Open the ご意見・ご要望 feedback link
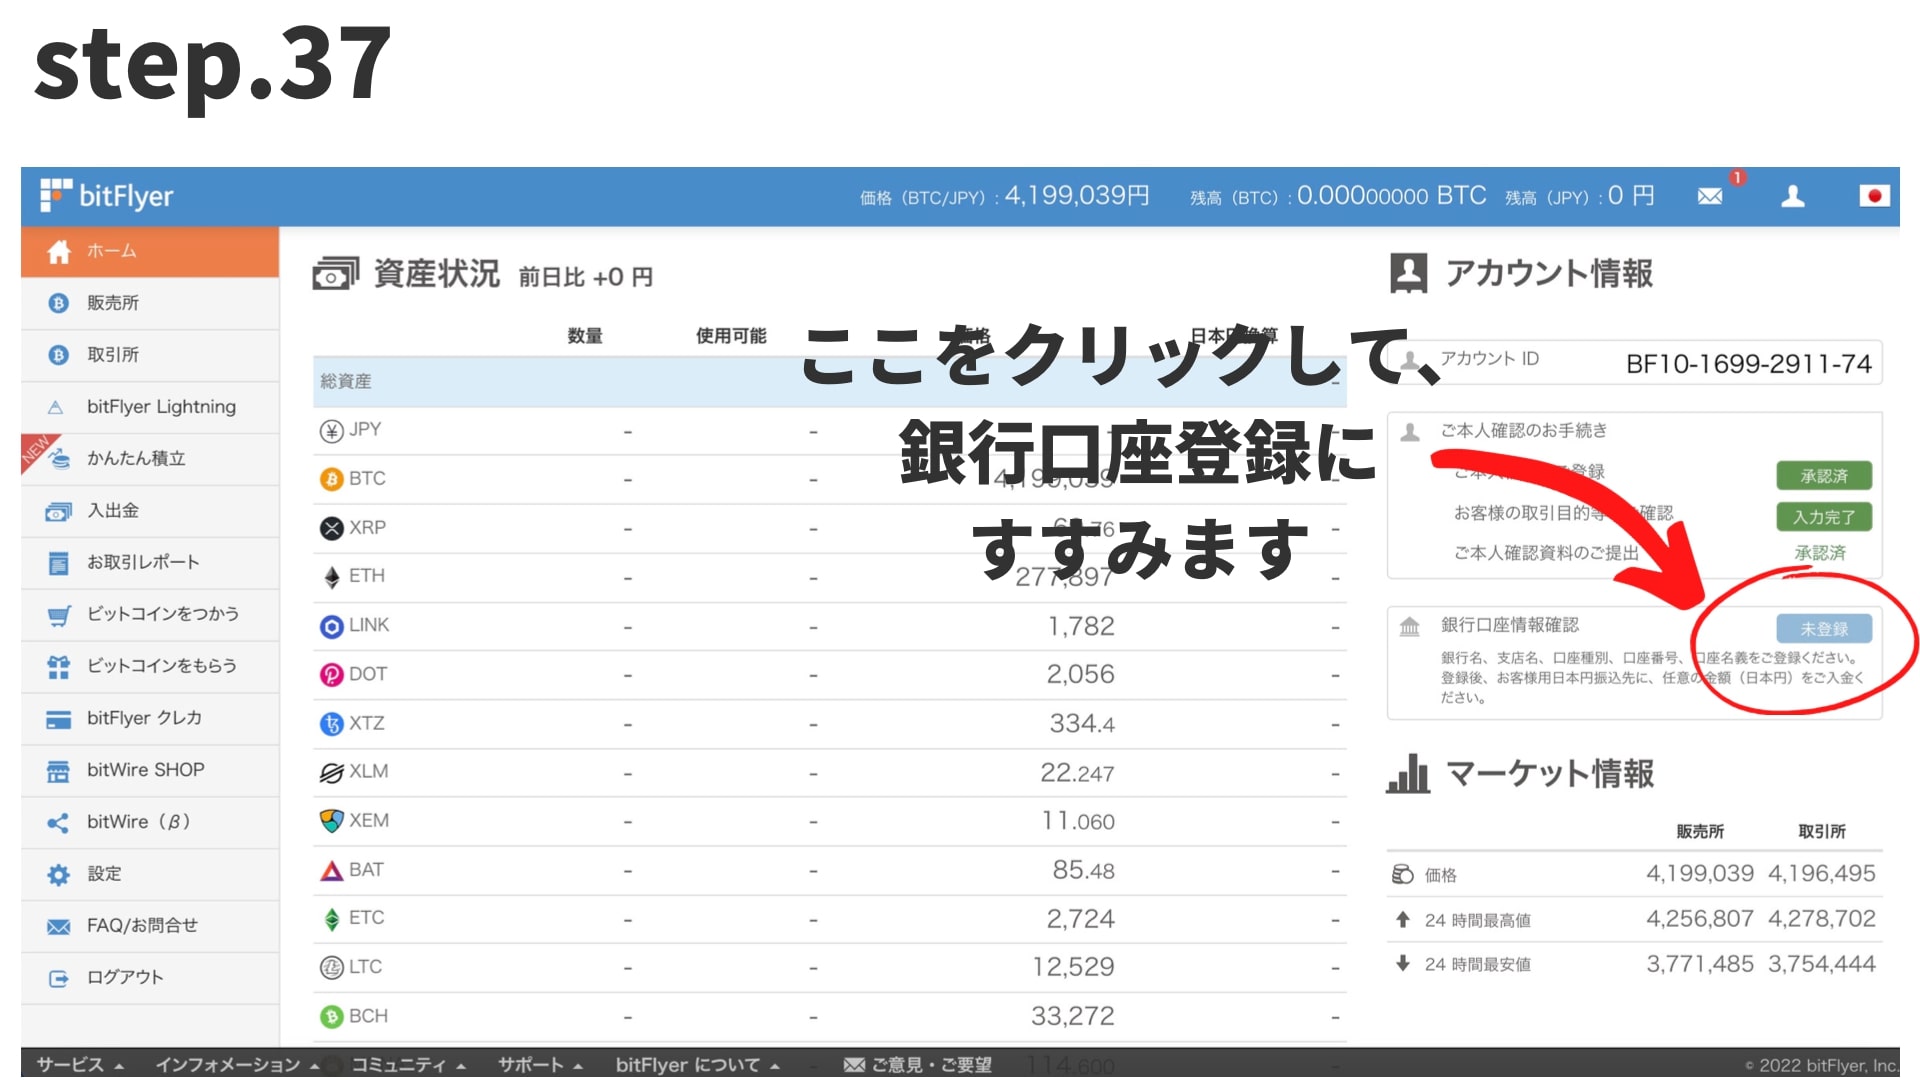1920x1080 pixels. (930, 1065)
